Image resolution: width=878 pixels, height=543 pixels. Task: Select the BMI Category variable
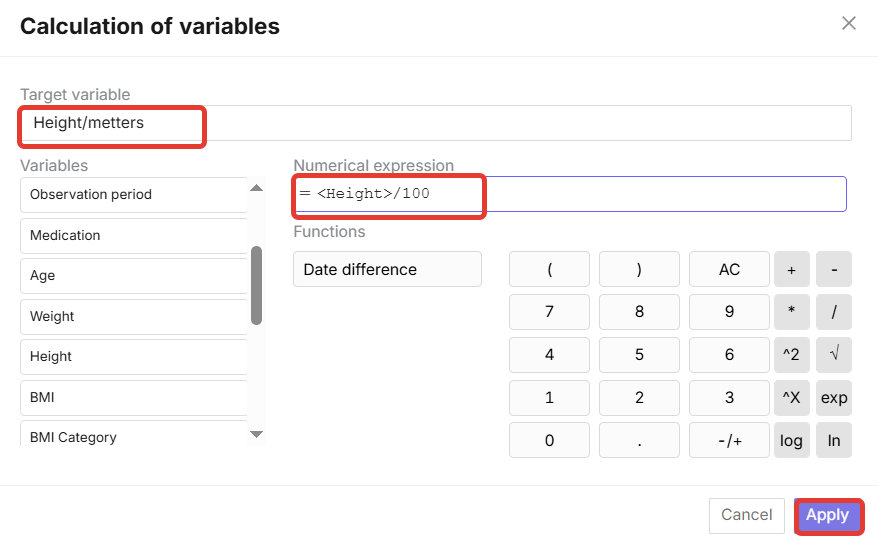tap(133, 437)
